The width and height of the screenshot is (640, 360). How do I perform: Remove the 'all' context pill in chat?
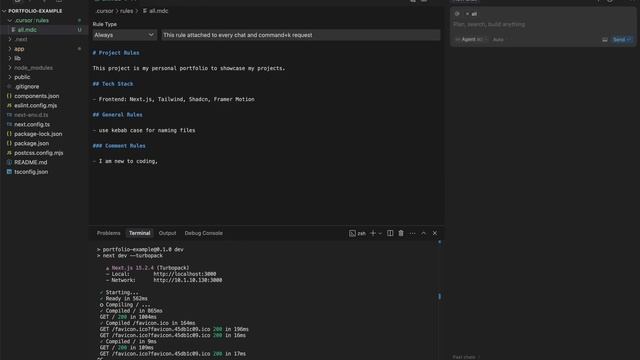pos(467,14)
